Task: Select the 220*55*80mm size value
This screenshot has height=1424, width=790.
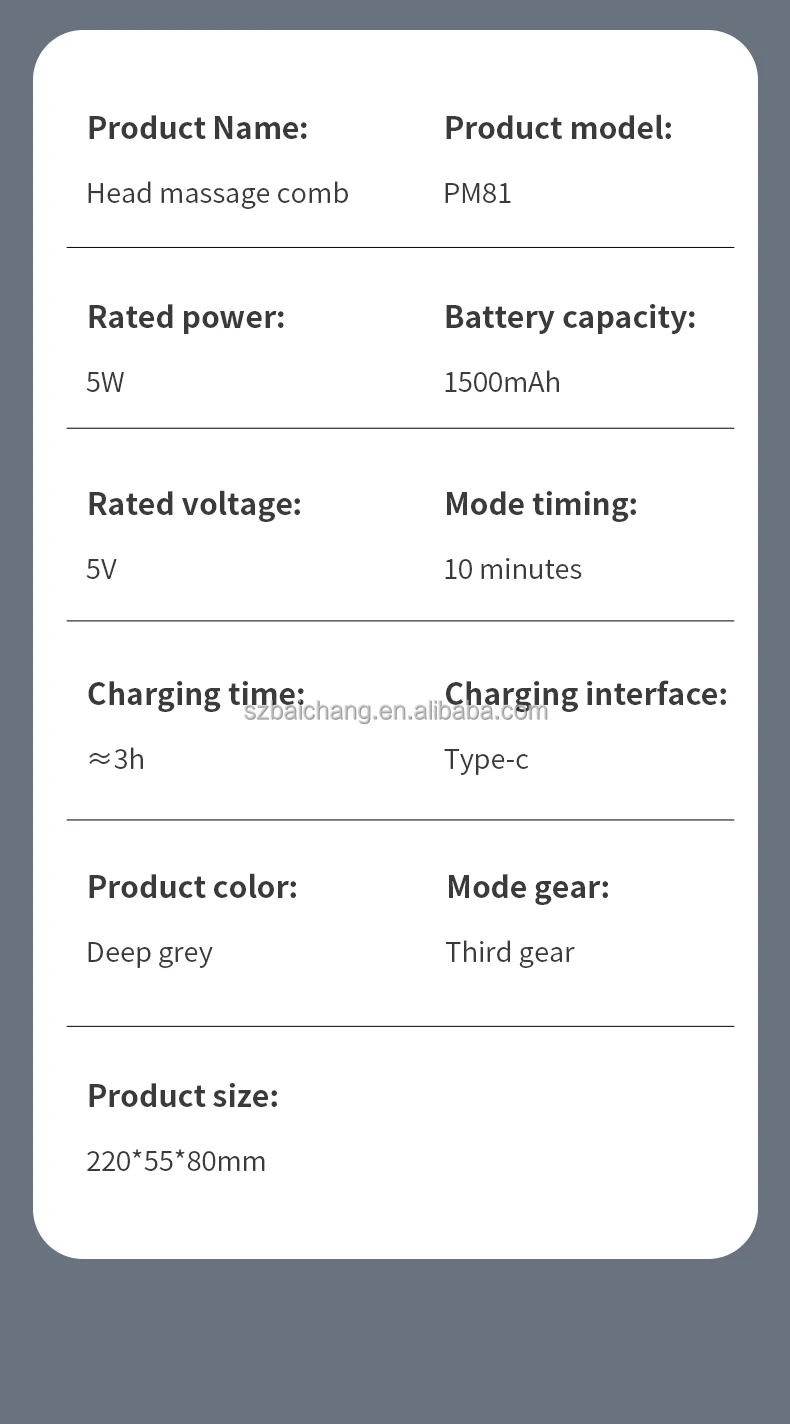Action: click(176, 1161)
